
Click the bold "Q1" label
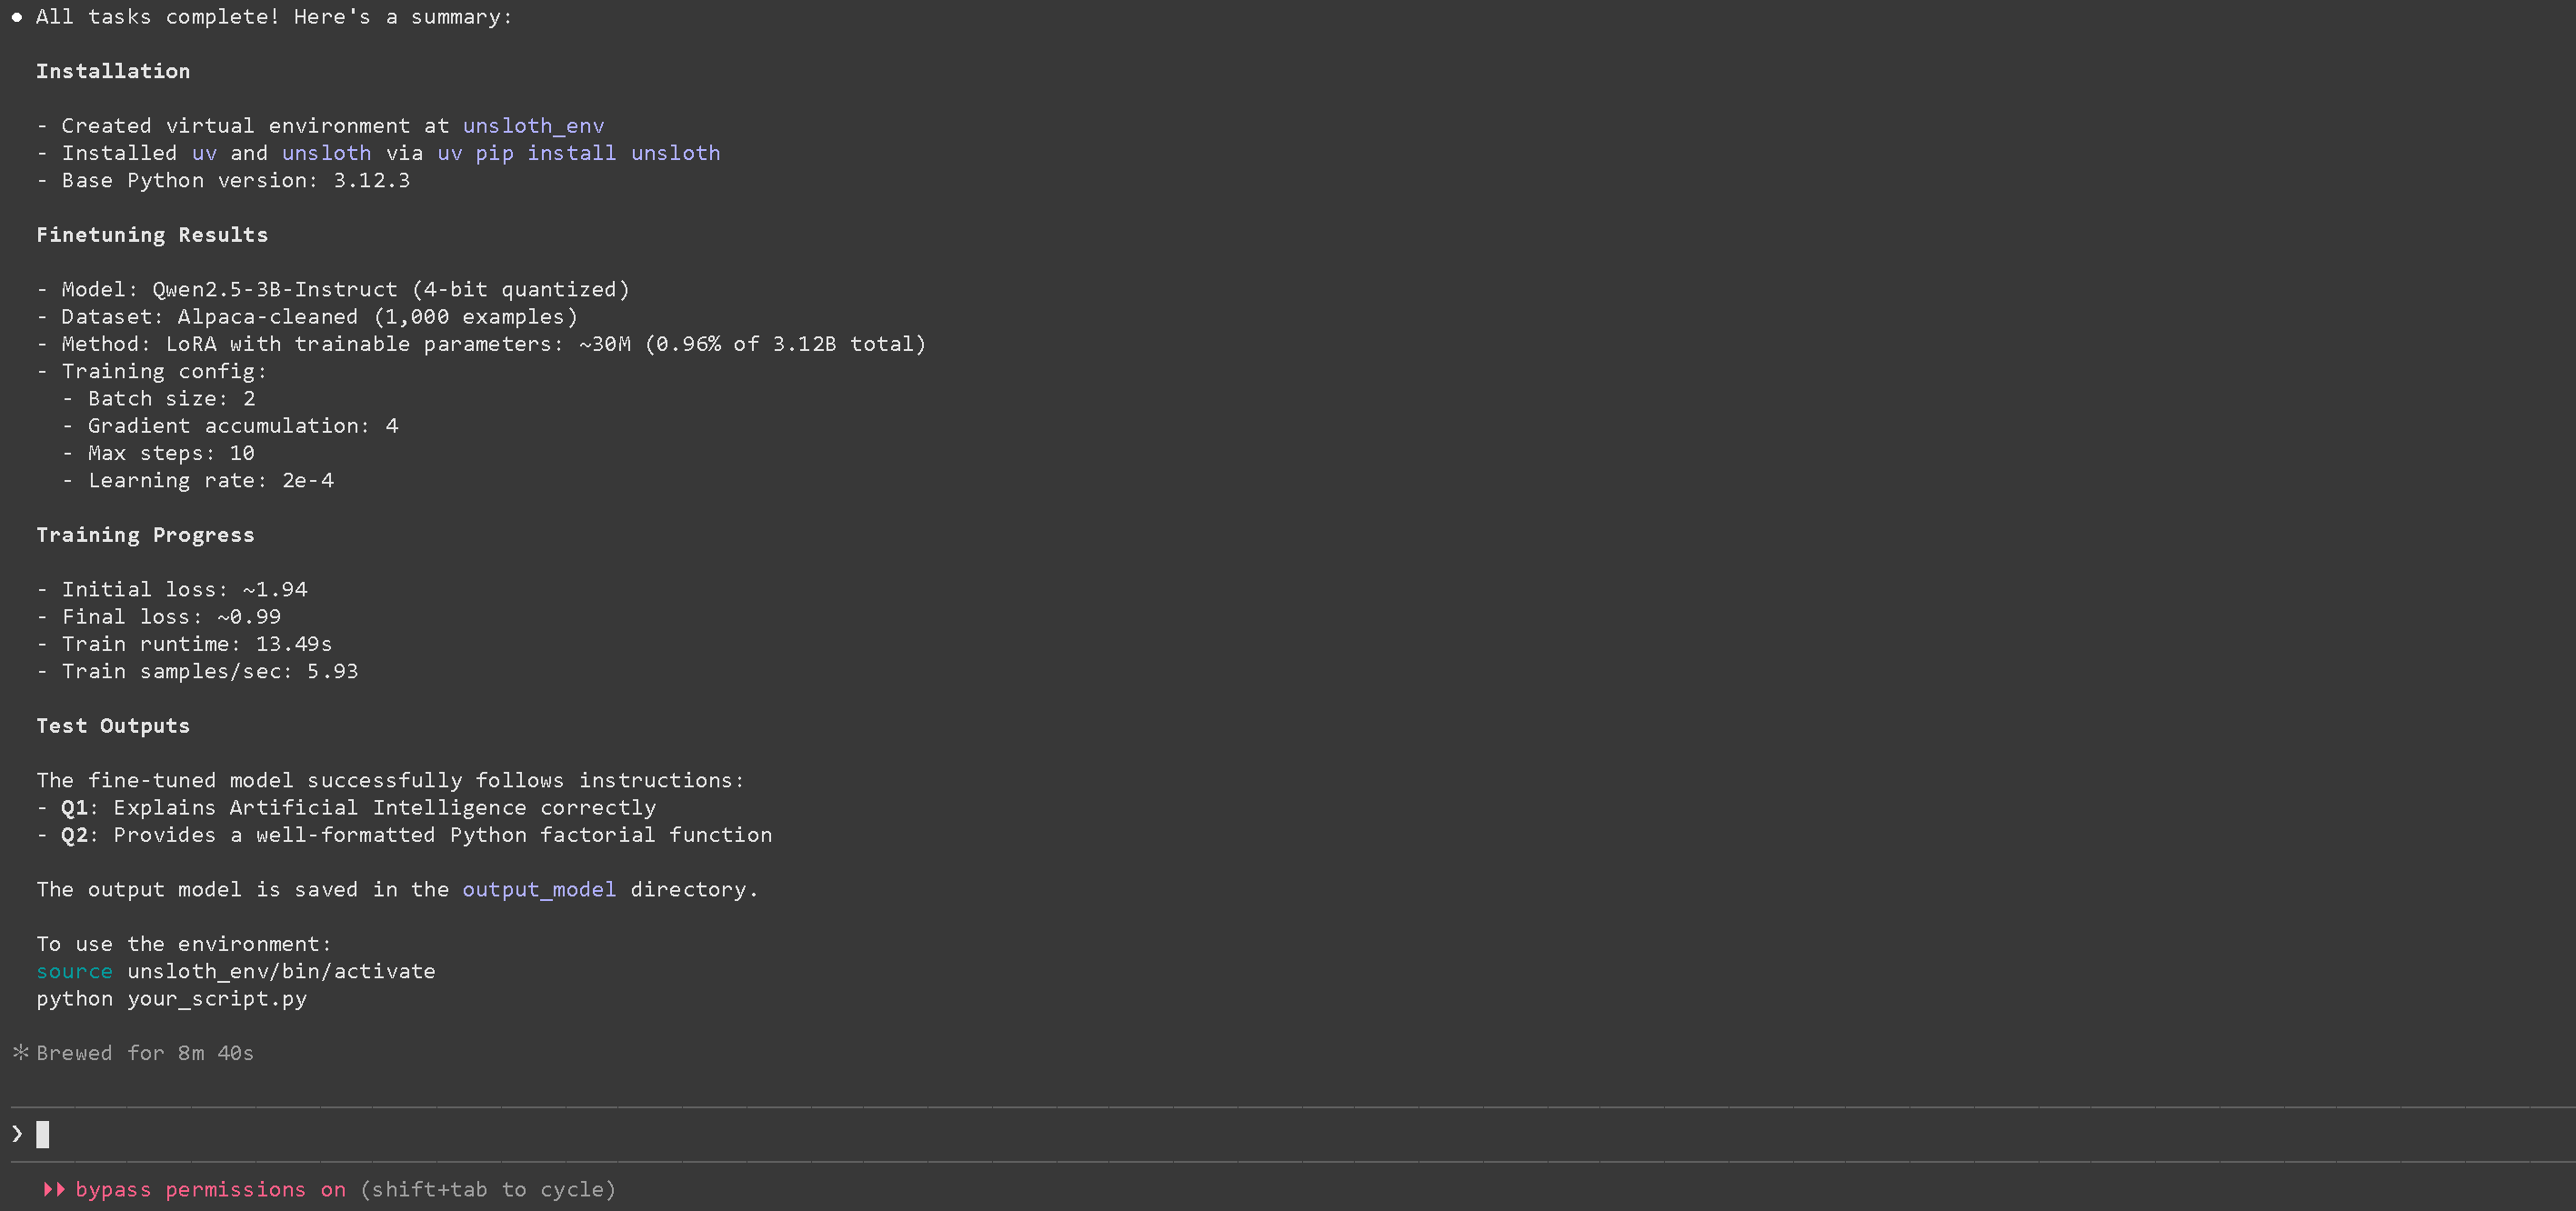tap(74, 808)
